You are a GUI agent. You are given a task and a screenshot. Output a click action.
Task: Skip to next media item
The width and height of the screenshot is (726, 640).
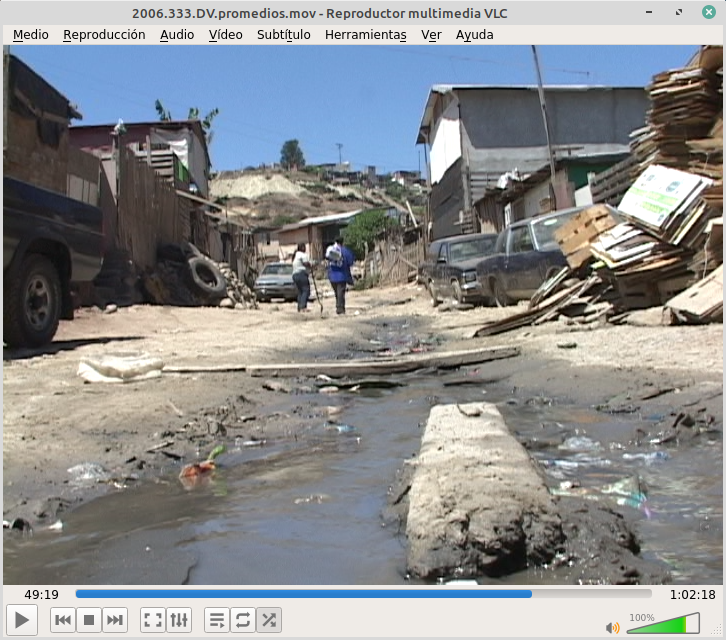click(115, 620)
